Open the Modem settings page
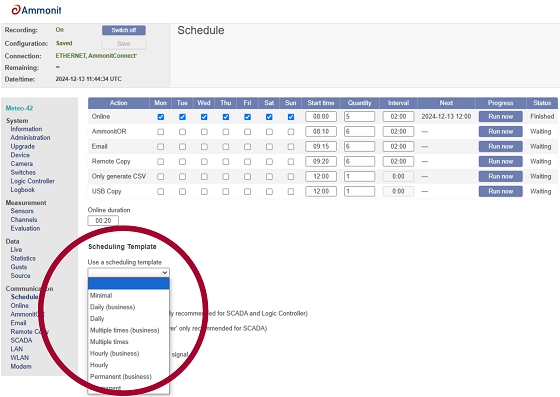560x397 pixels. click(21, 366)
